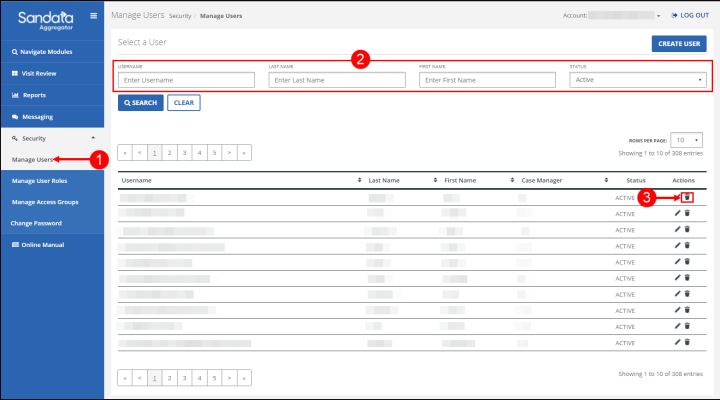The height and width of the screenshot is (400, 720).
Task: Click the Enter Username input field
Action: (186, 80)
